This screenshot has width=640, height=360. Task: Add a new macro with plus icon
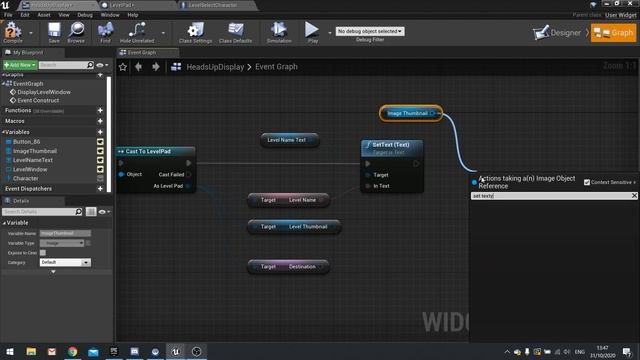pyautogui.click(x=100, y=121)
